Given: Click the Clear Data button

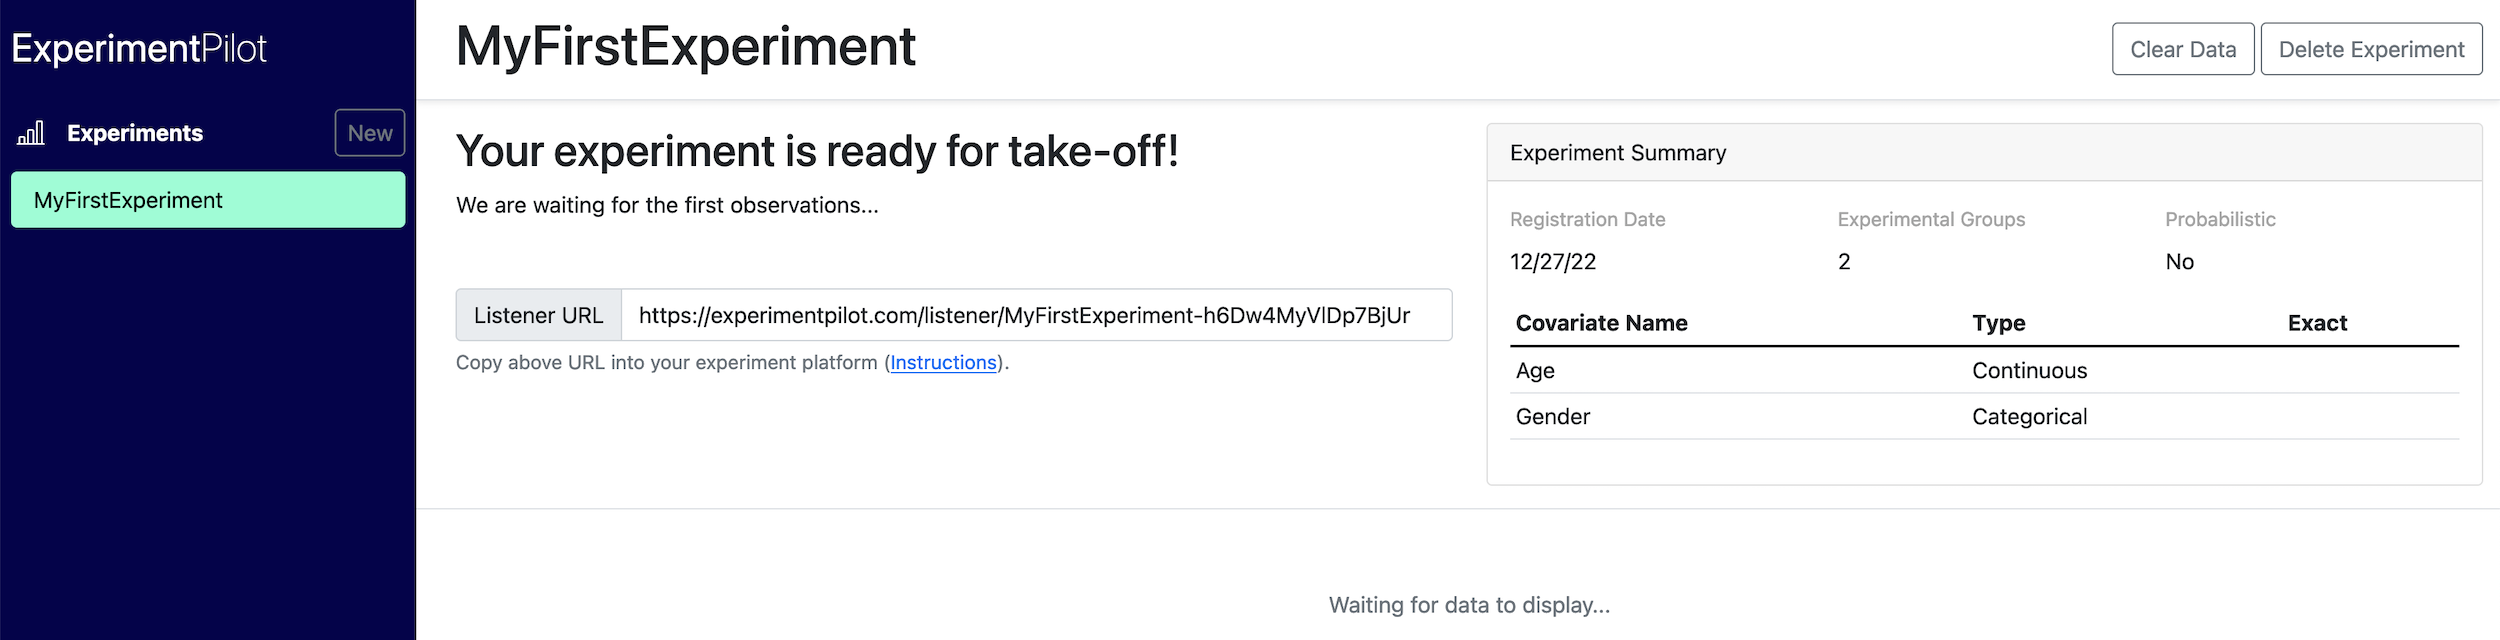Looking at the screenshot, I should [x=2183, y=49].
